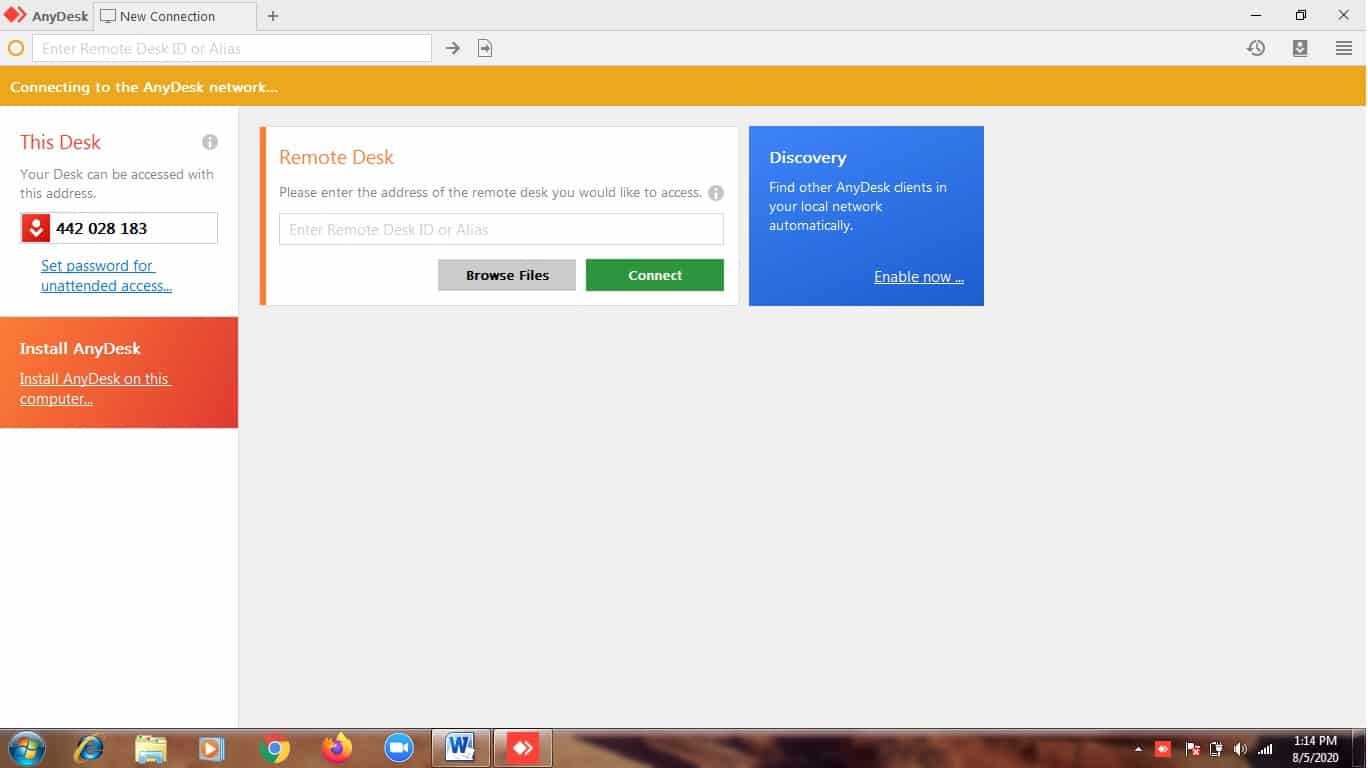
Task: Switch to the New Connection tab
Action: click(175, 16)
